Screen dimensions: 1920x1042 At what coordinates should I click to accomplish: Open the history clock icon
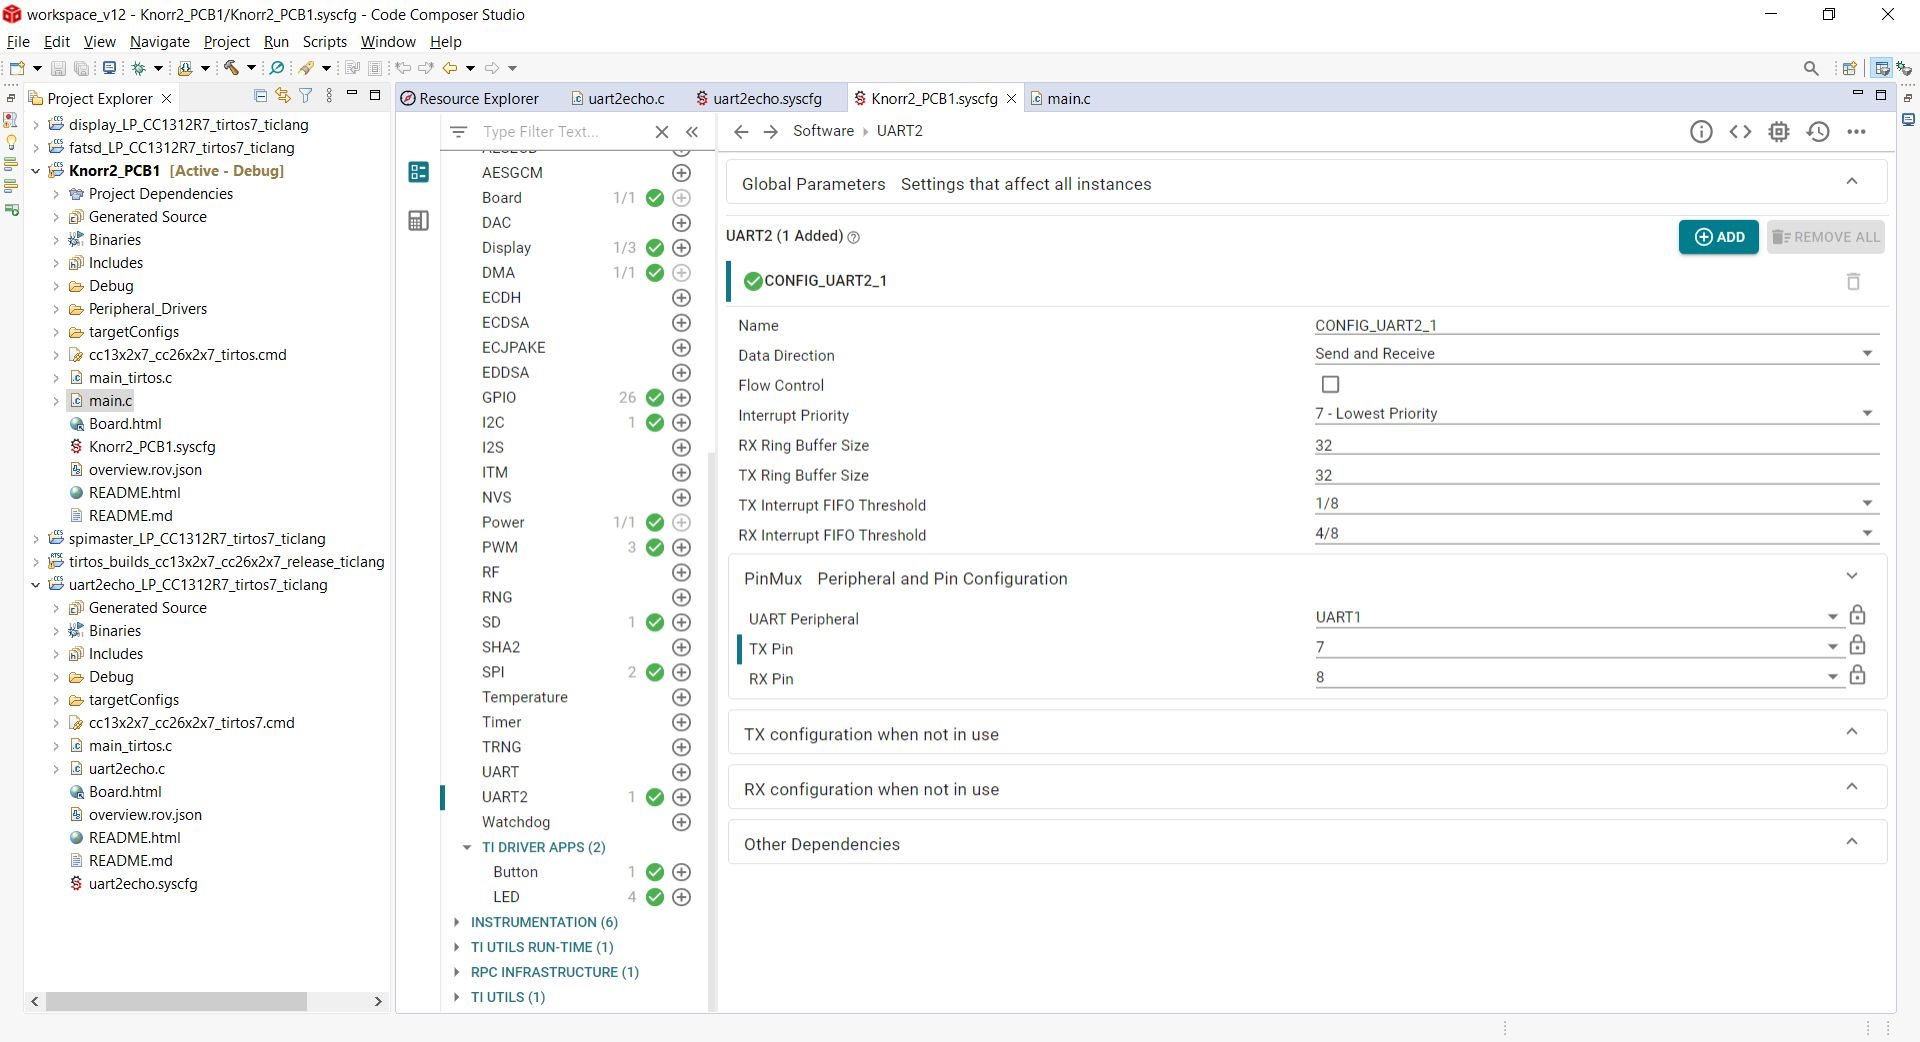pos(1818,132)
